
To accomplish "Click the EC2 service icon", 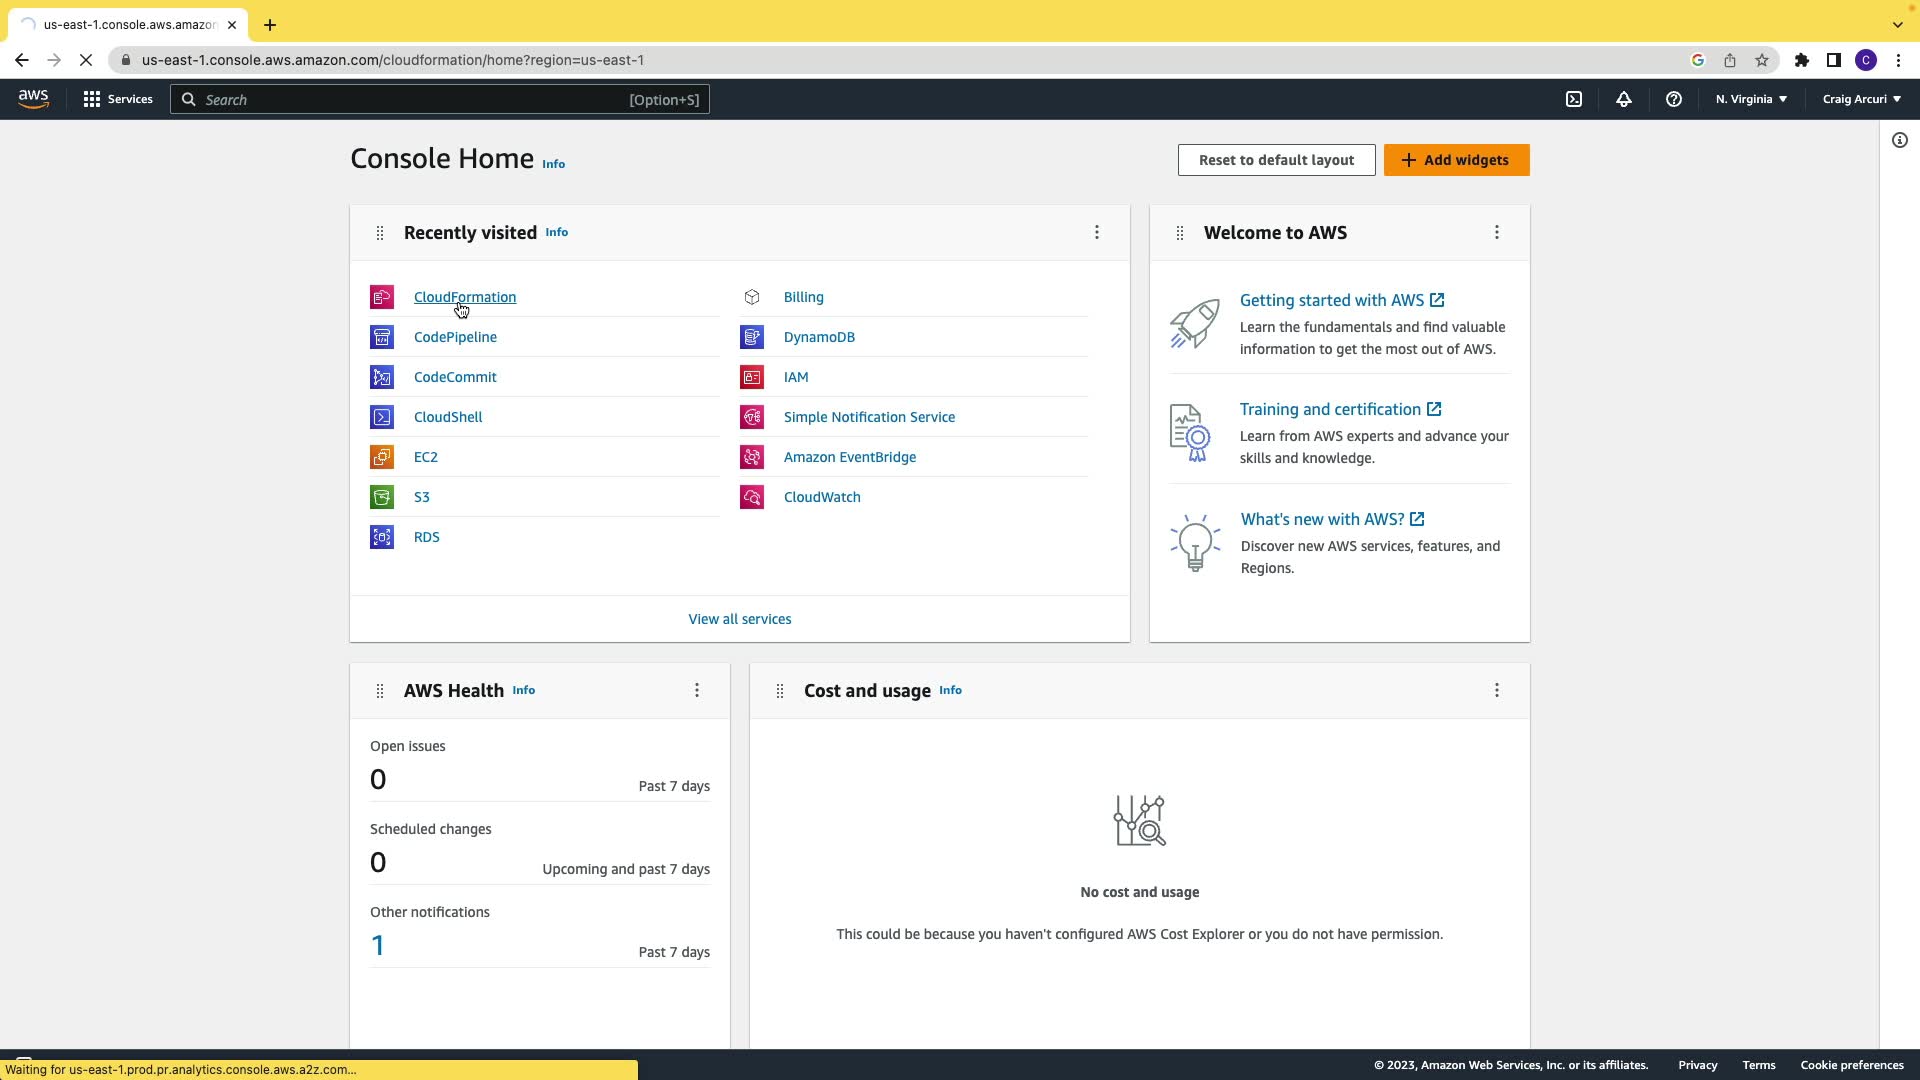I will [x=382, y=457].
